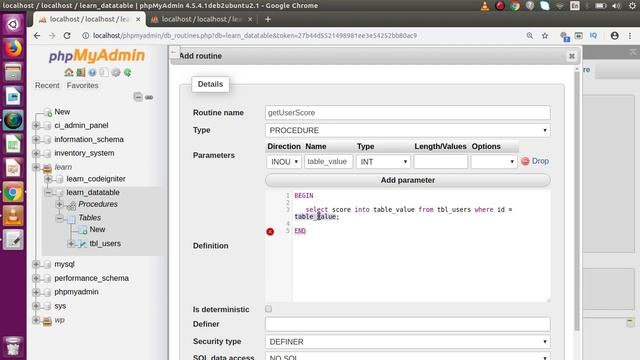The image size is (640, 360).
Task: Open the MySQL documentation page icon
Action: (x=104, y=72)
